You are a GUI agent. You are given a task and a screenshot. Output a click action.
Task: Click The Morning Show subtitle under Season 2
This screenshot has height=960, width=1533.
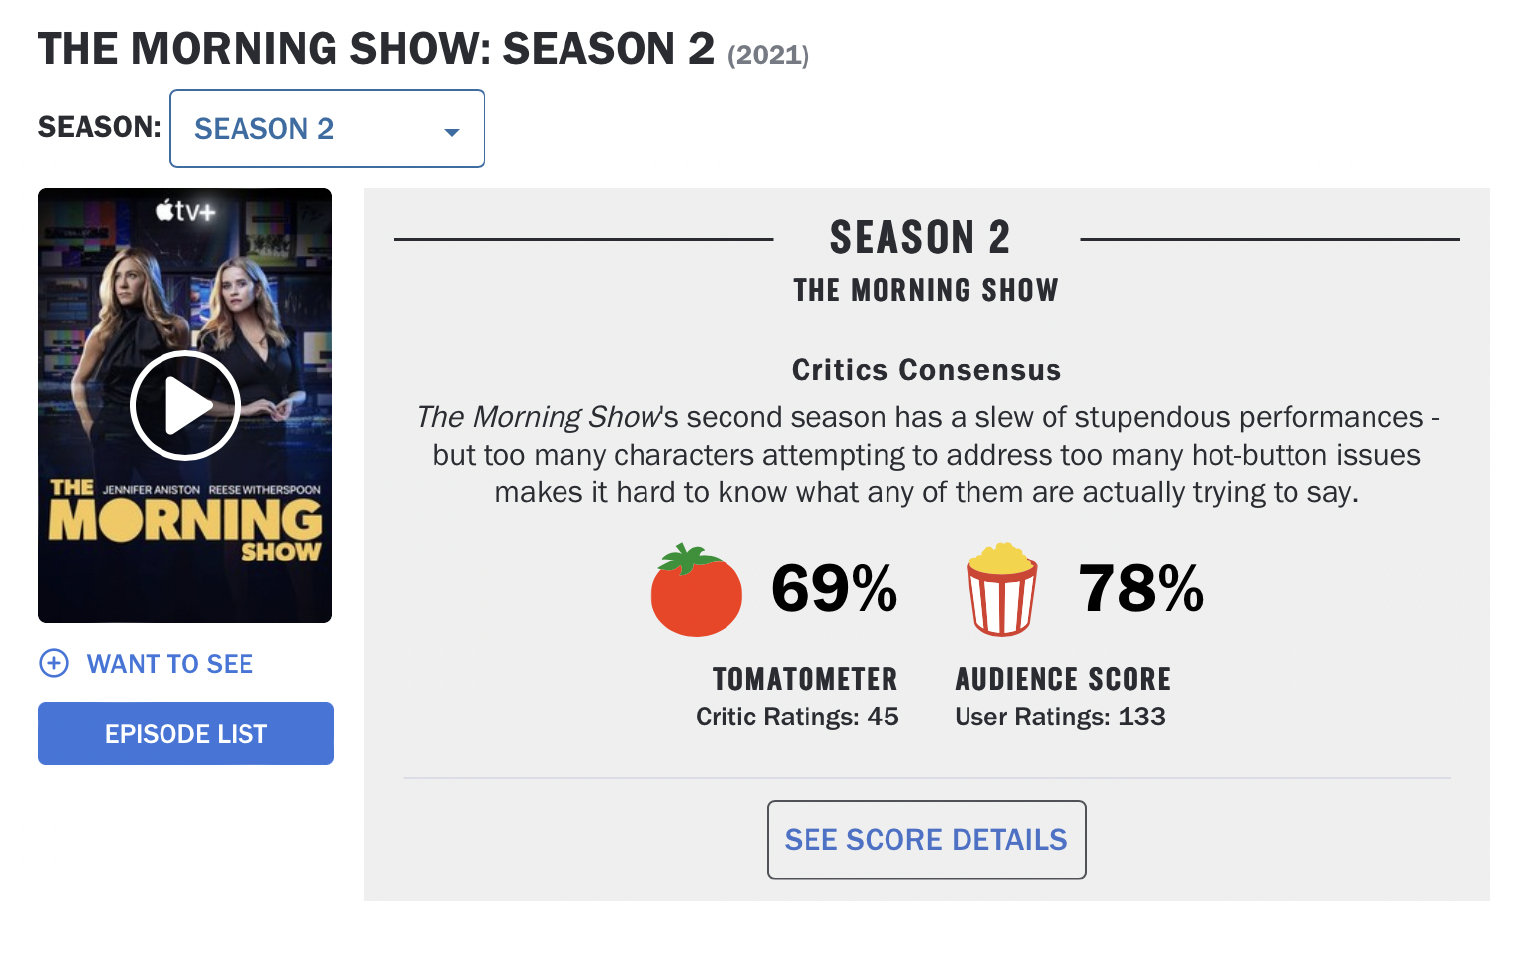926,291
